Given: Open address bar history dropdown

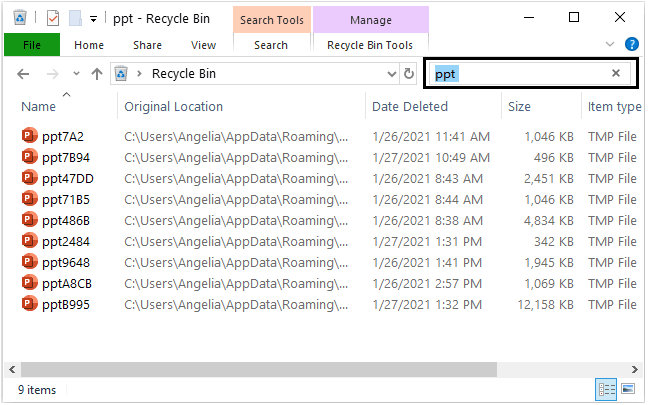Looking at the screenshot, I should [391, 74].
